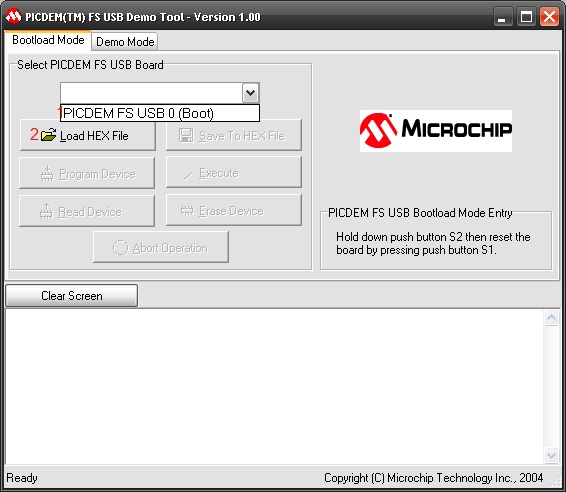This screenshot has width=566, height=492.
Task: Click the output log scroll down arrow
Action: (x=551, y=456)
